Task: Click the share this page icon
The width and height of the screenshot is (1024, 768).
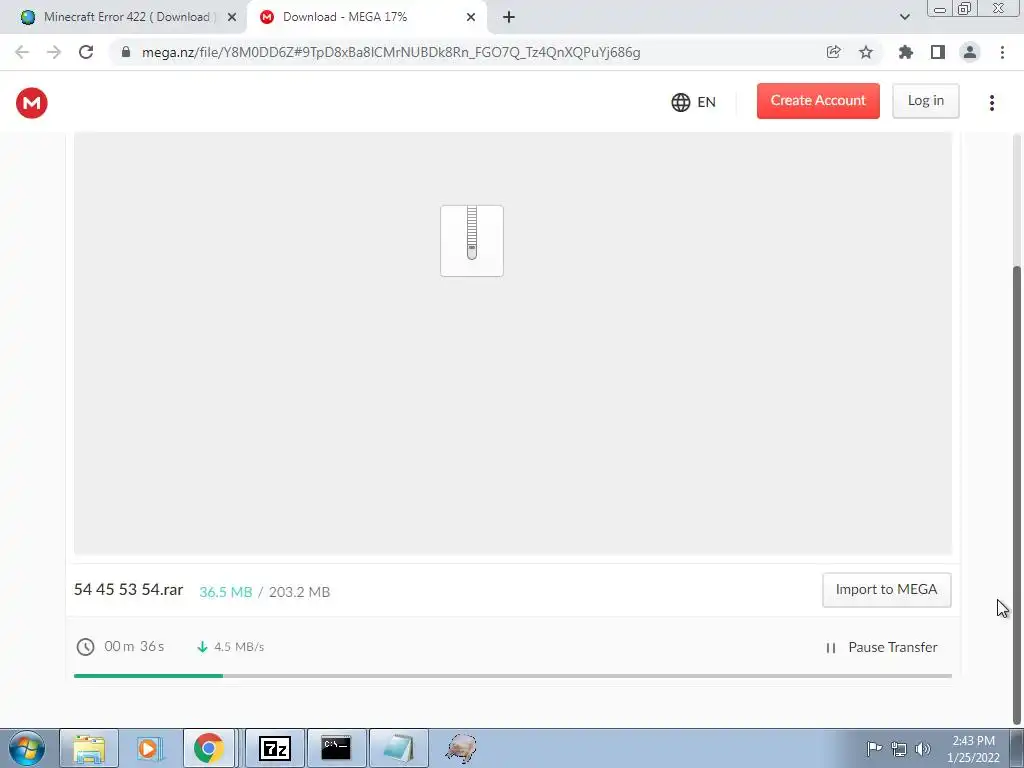Action: coord(833,52)
